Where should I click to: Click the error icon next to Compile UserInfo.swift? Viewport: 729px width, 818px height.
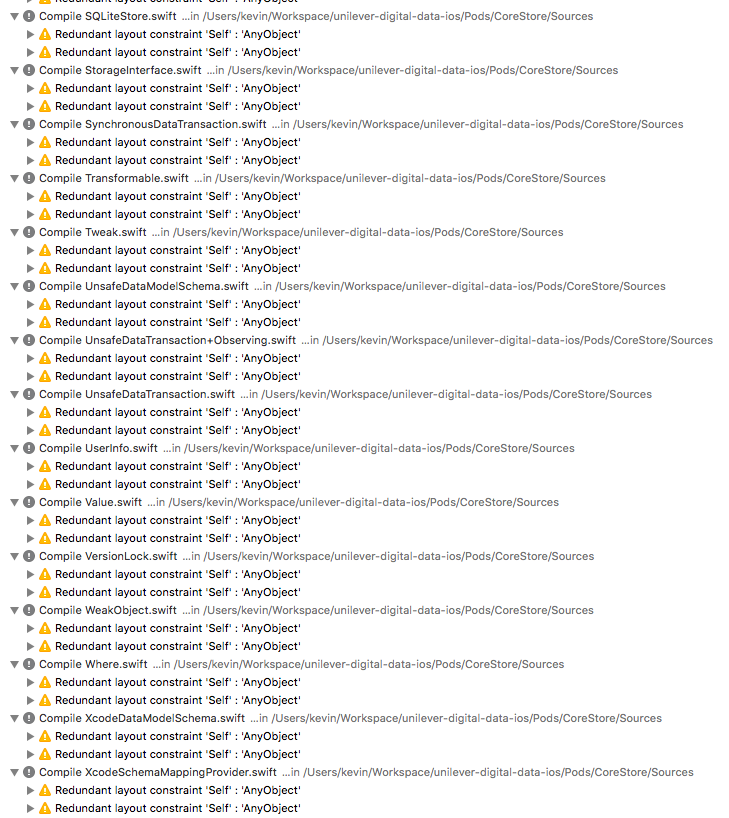(29, 448)
